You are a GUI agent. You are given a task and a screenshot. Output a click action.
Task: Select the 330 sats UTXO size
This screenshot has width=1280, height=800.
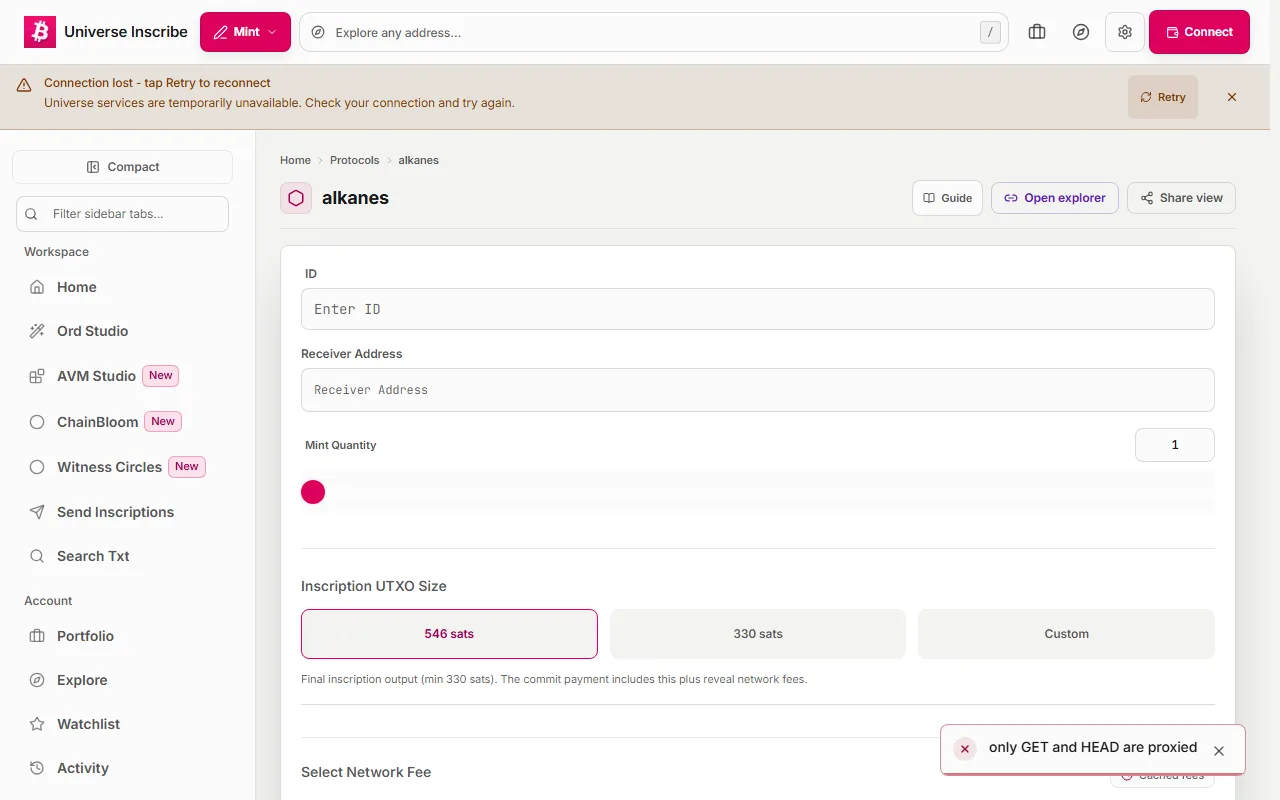758,634
